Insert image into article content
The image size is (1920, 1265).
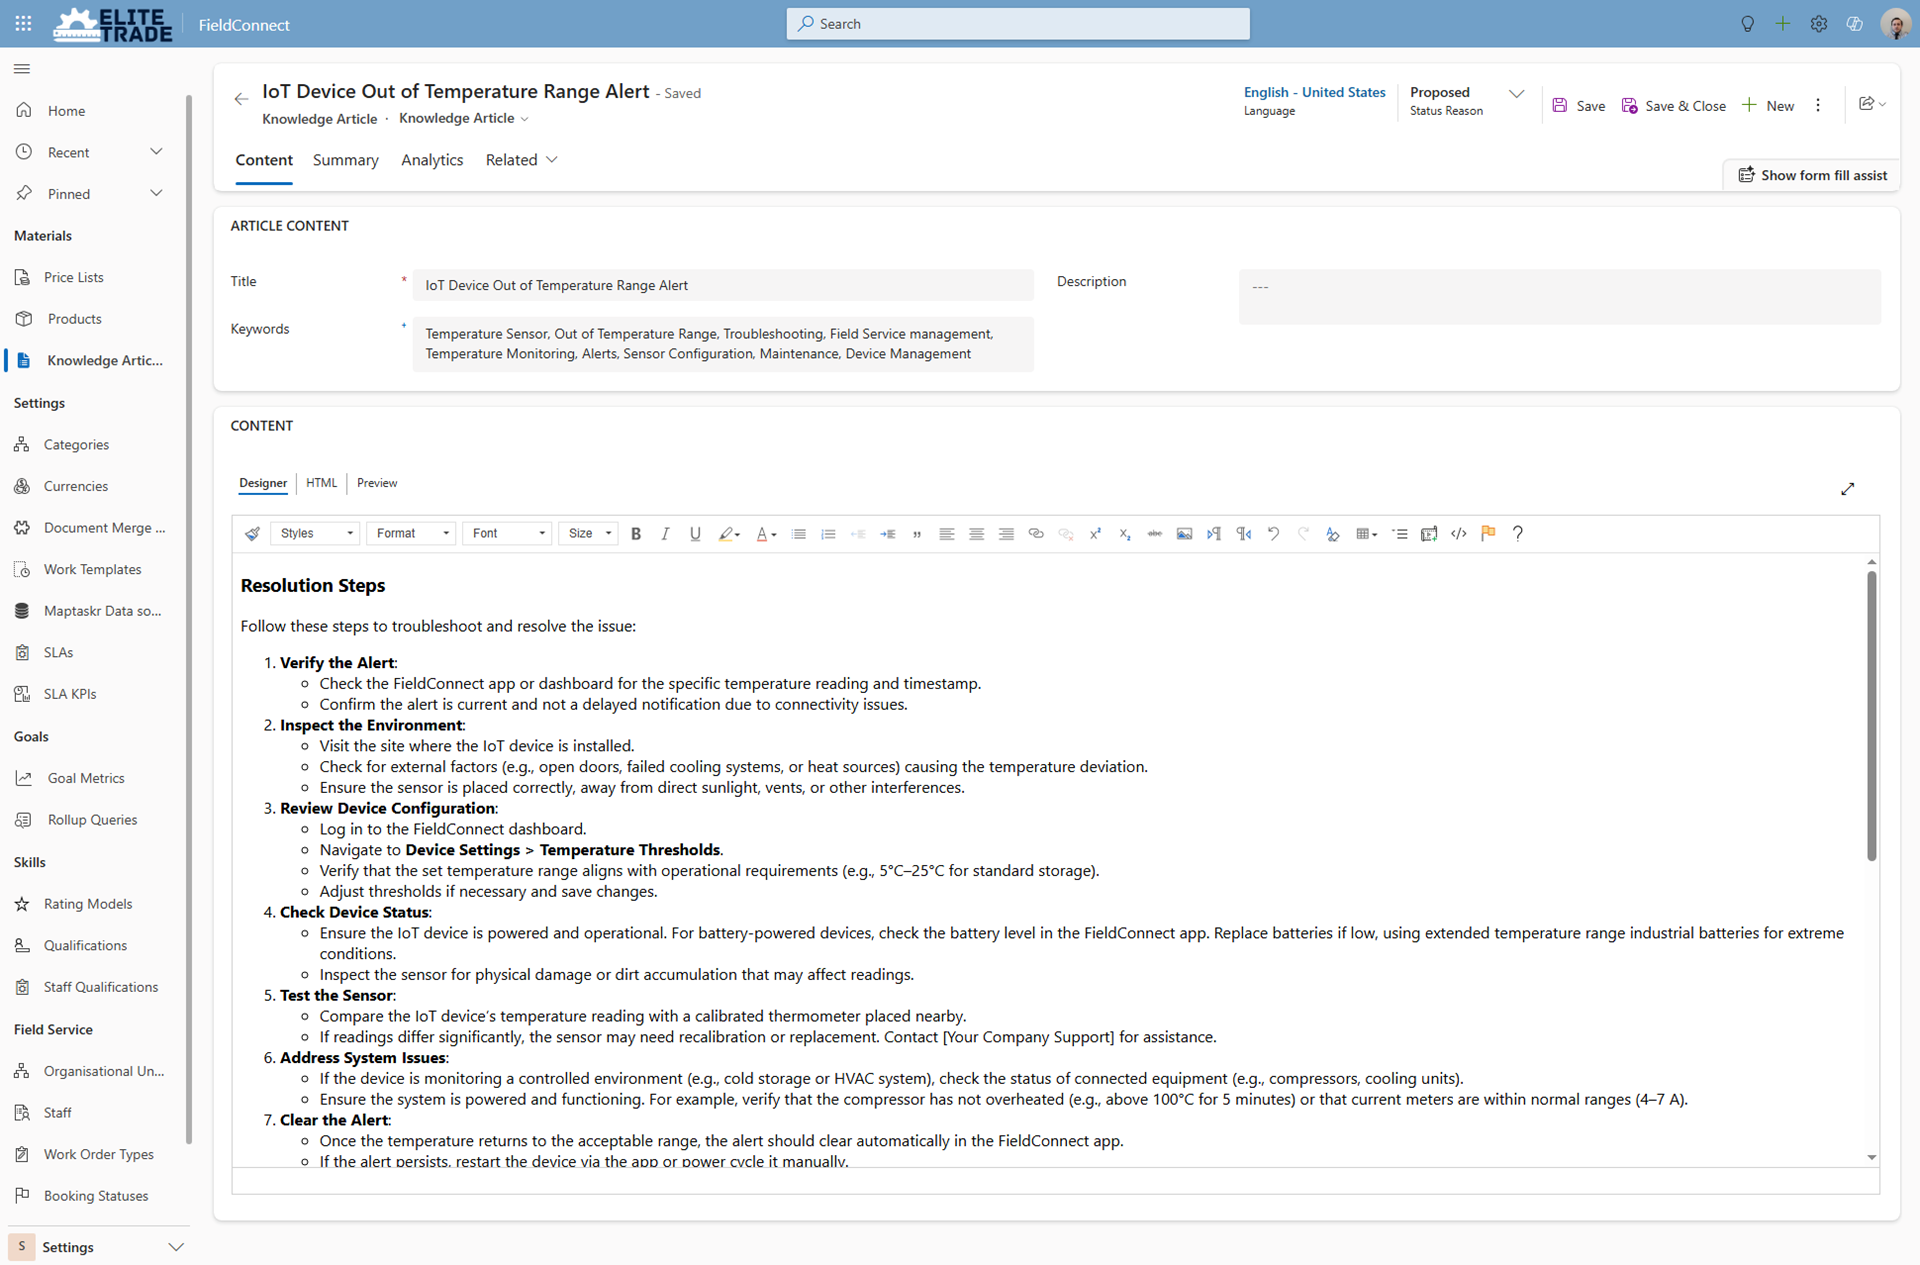(x=1184, y=534)
